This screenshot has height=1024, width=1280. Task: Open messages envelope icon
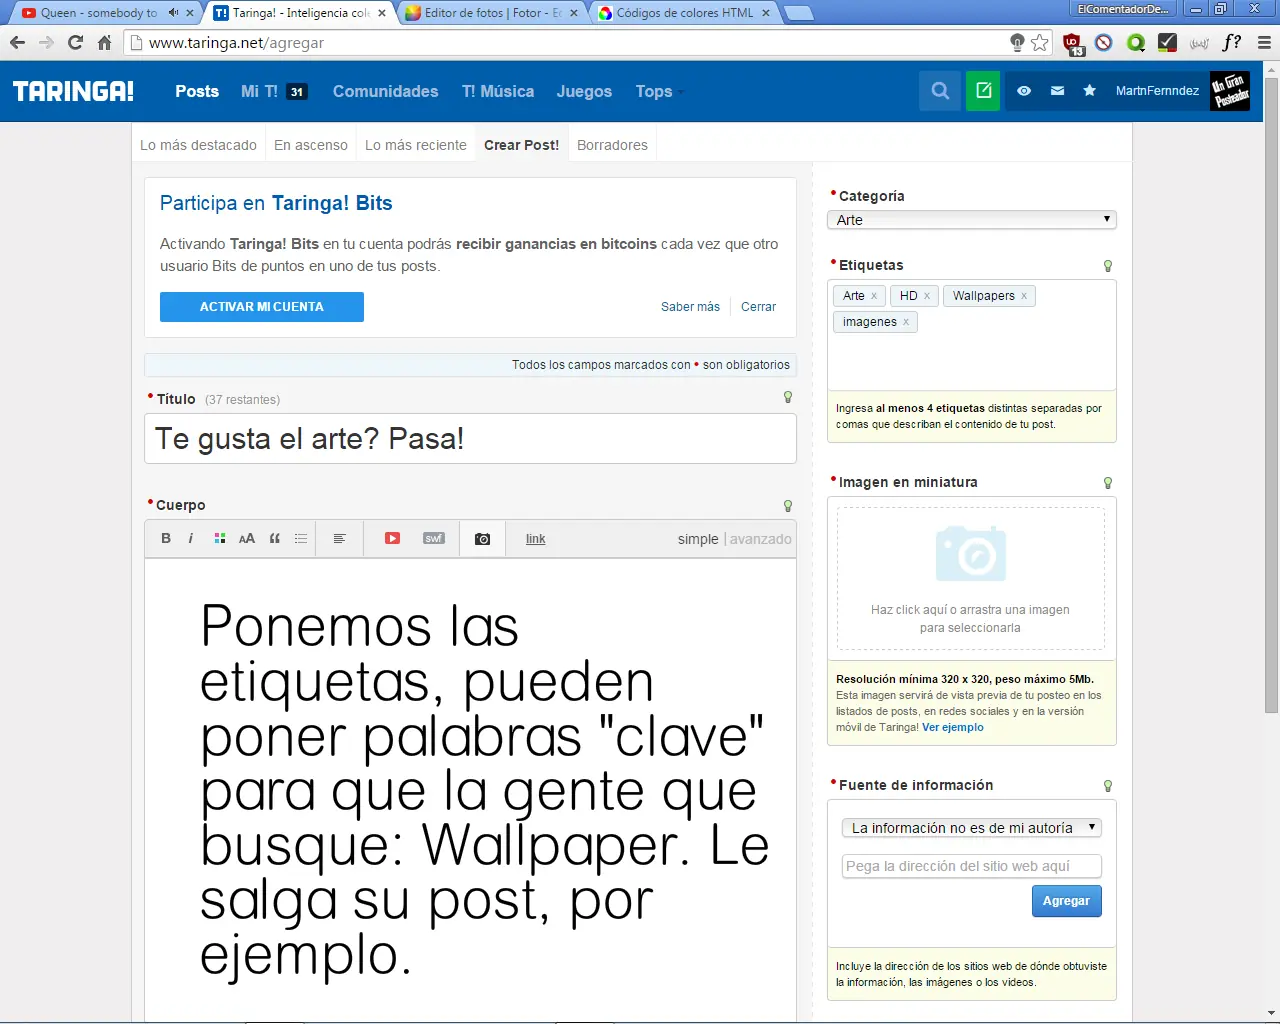click(1057, 91)
